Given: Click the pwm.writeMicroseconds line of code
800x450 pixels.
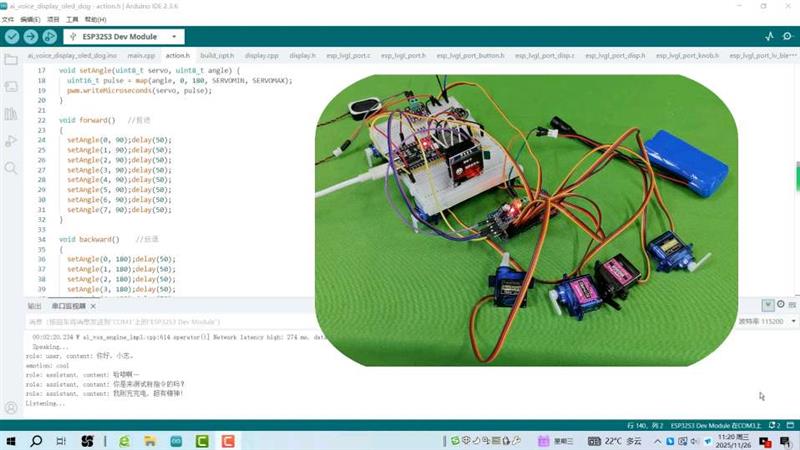Looking at the screenshot, I should coord(139,90).
